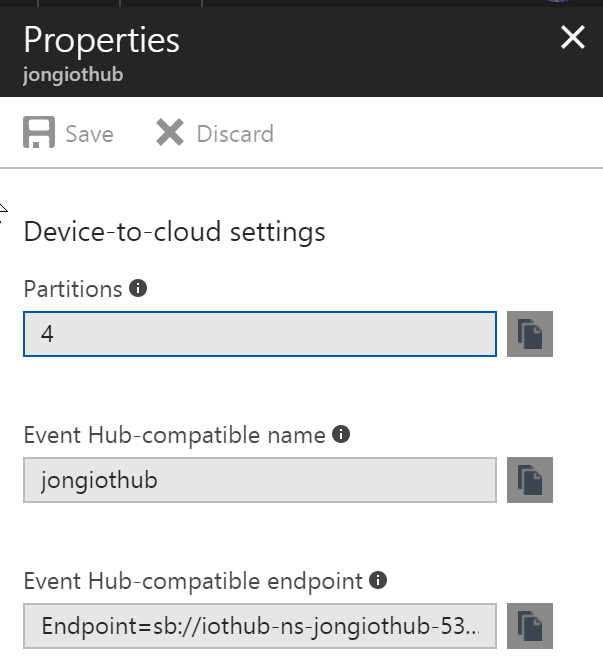Focus the Partitions field showing 4
Image resolution: width=603 pixels, height=660 pixels.
(260, 334)
